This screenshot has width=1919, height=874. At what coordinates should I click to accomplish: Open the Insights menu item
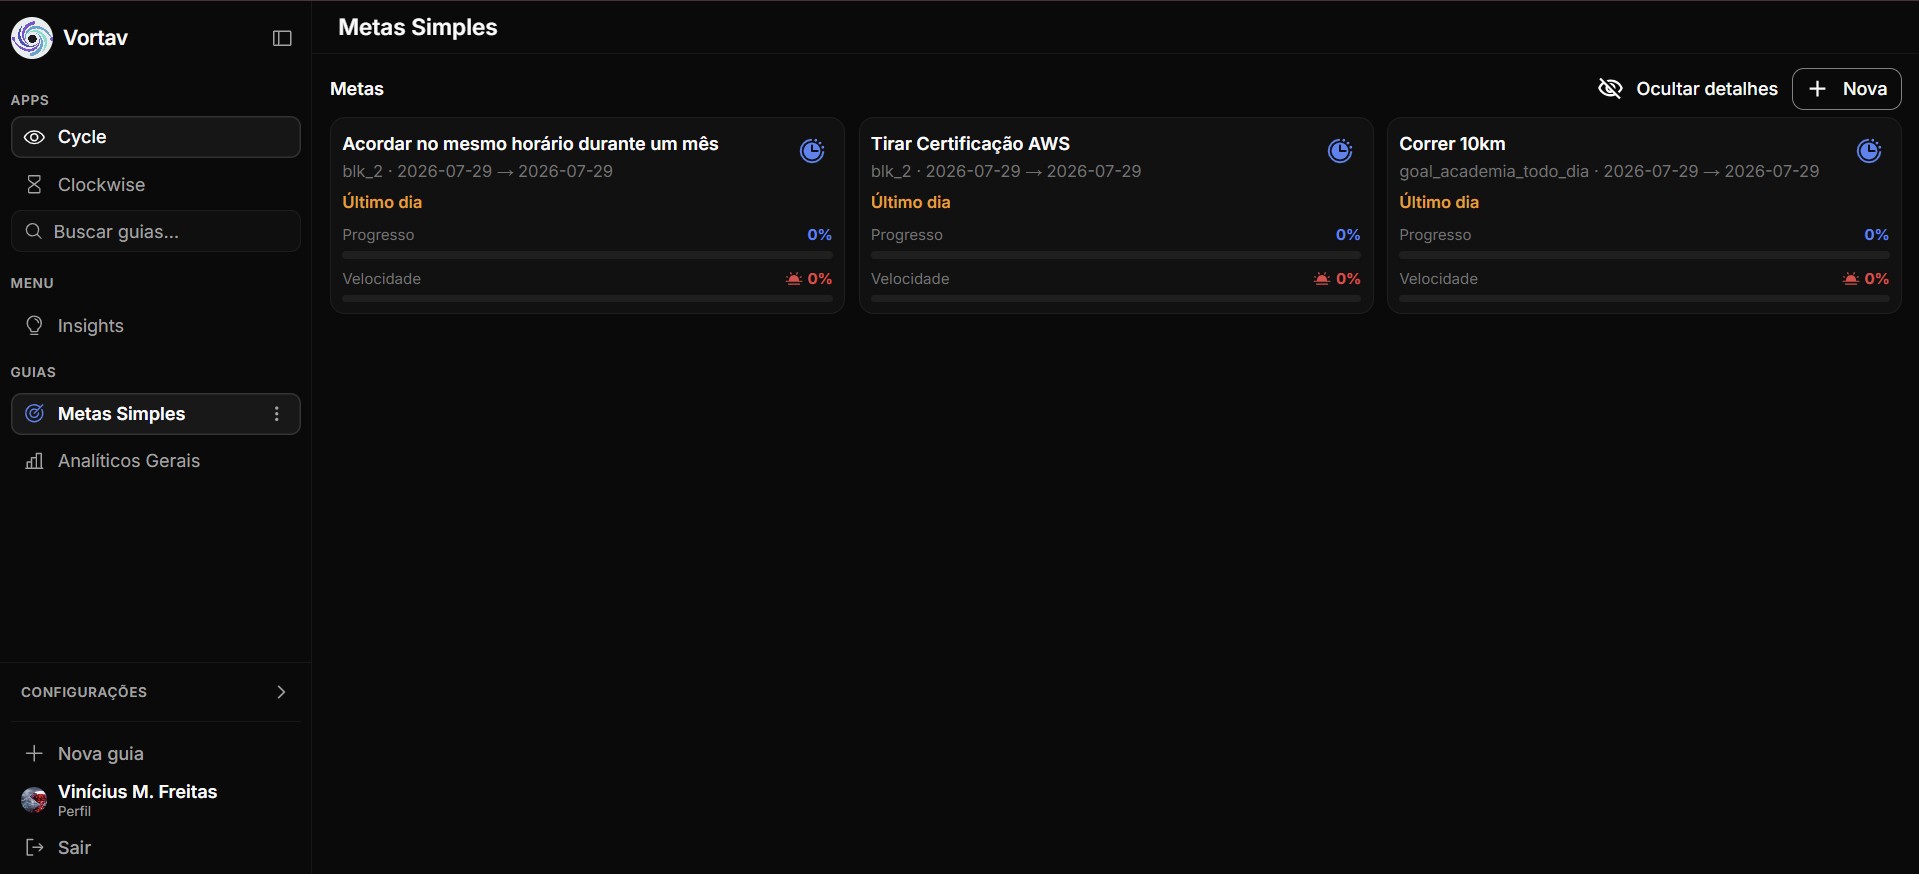click(156, 326)
